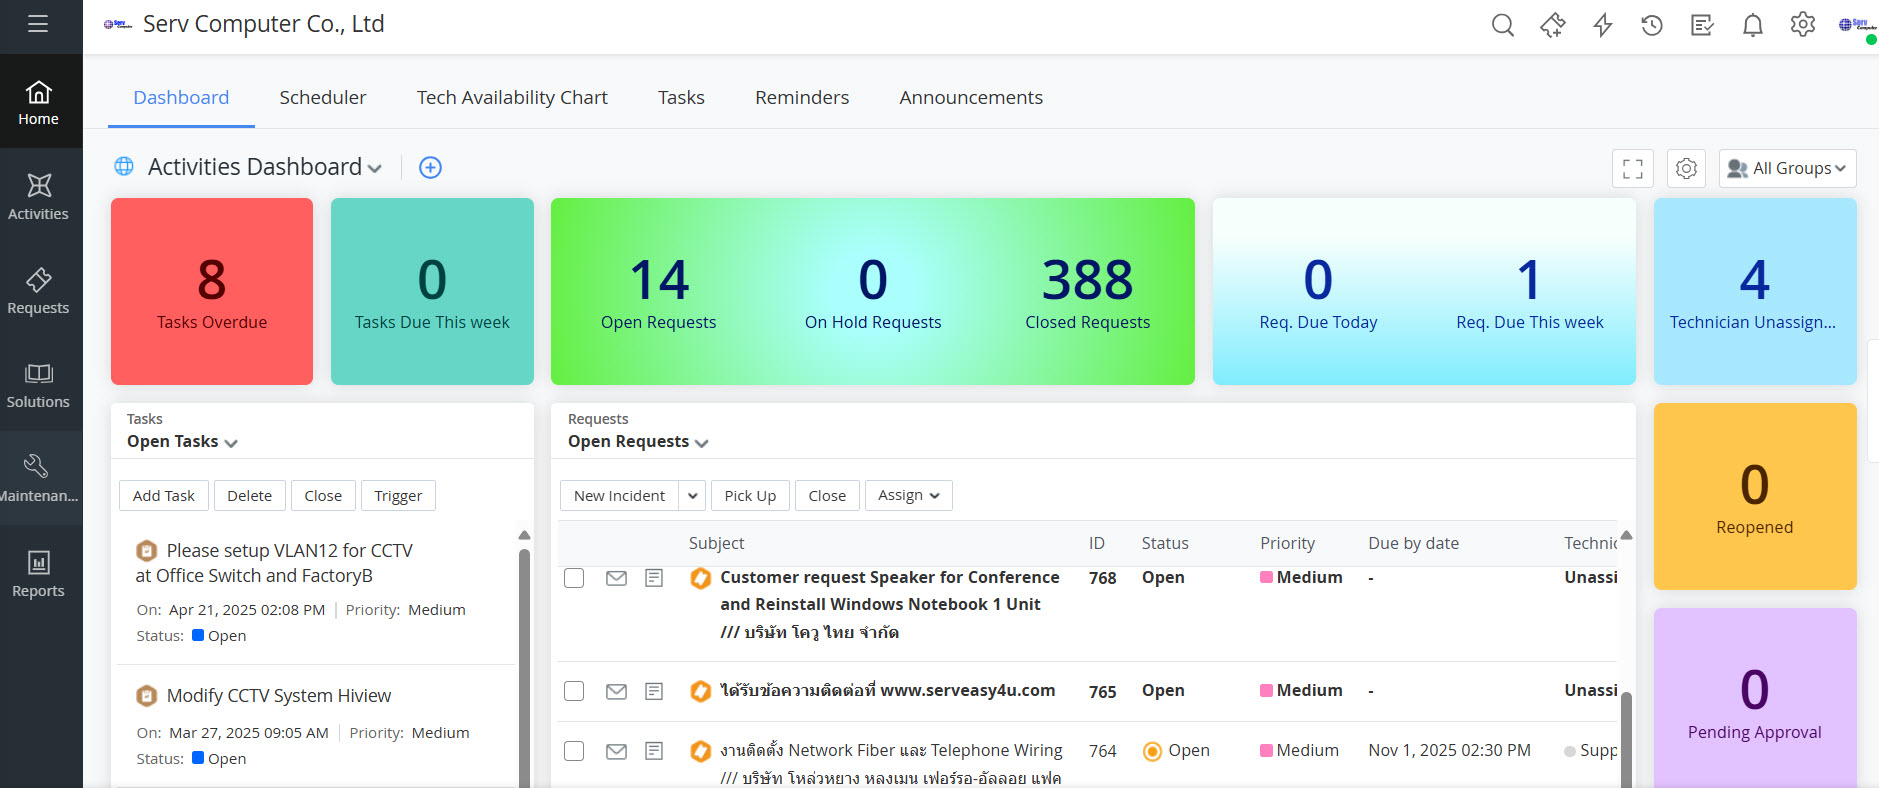Switch to the Scheduler tab
Image resolution: width=1879 pixels, height=788 pixels.
point(322,98)
